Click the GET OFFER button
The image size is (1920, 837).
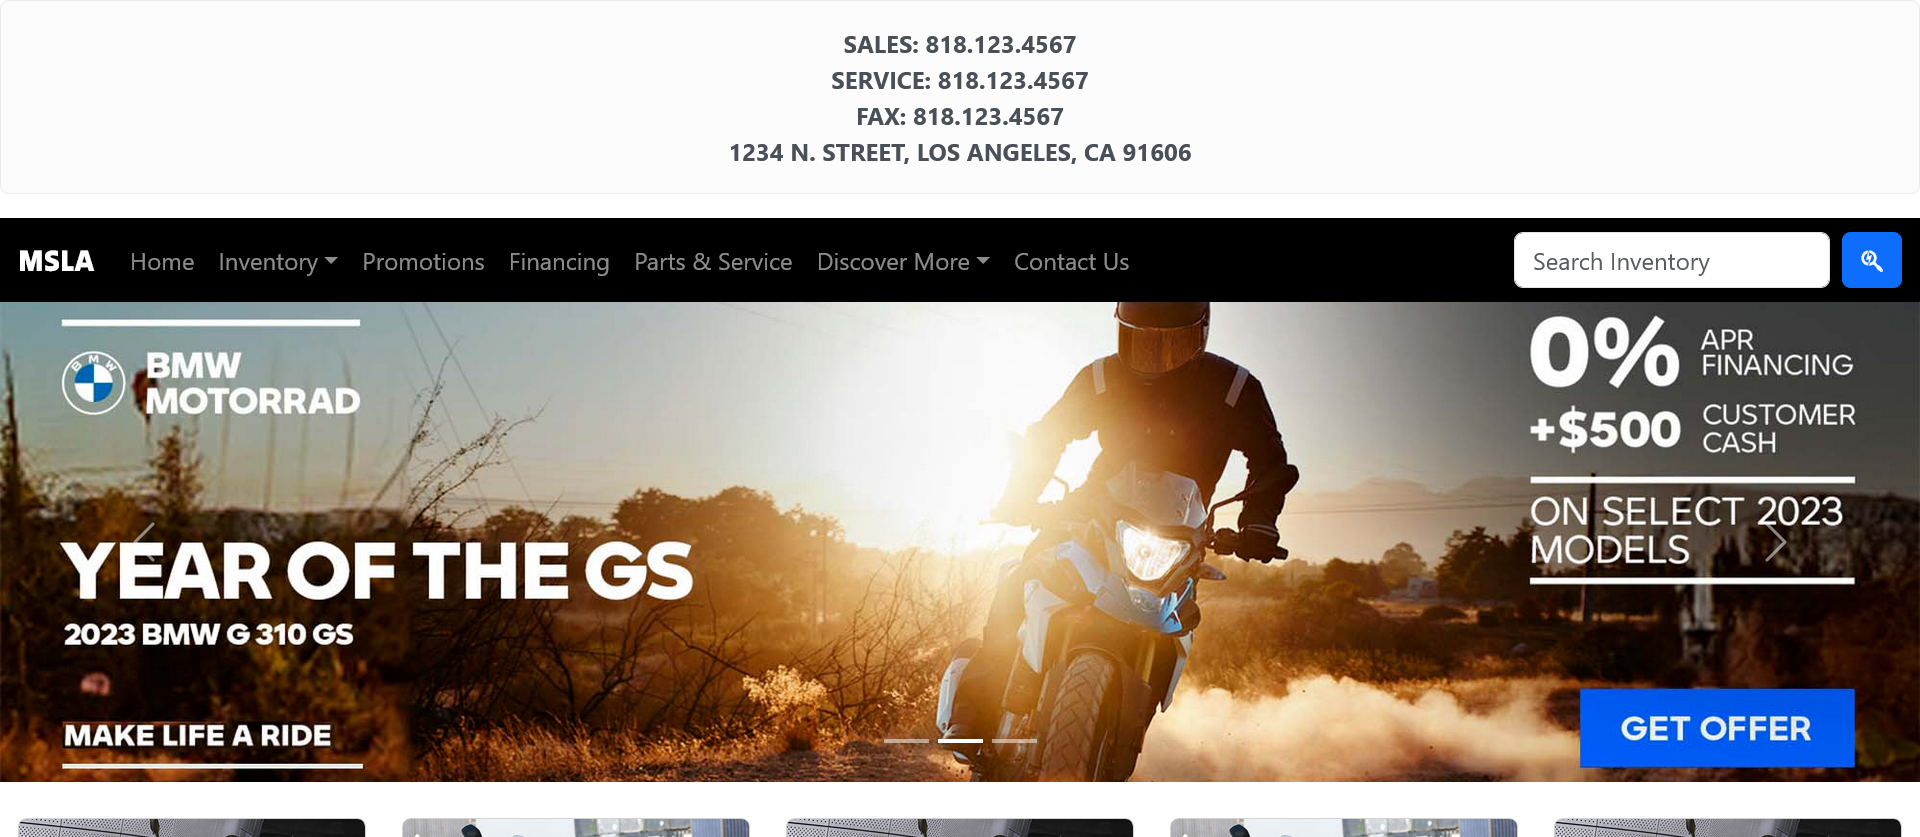[1717, 728]
